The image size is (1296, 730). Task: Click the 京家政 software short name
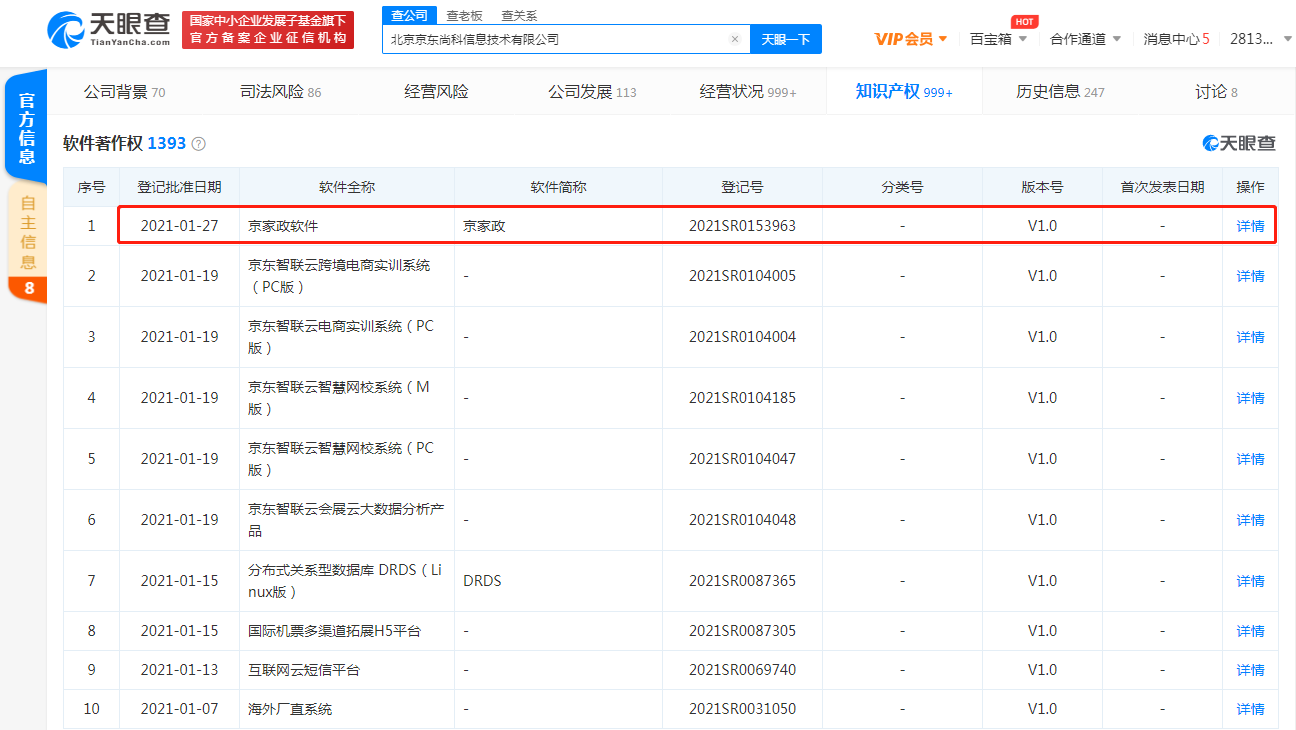(x=484, y=226)
